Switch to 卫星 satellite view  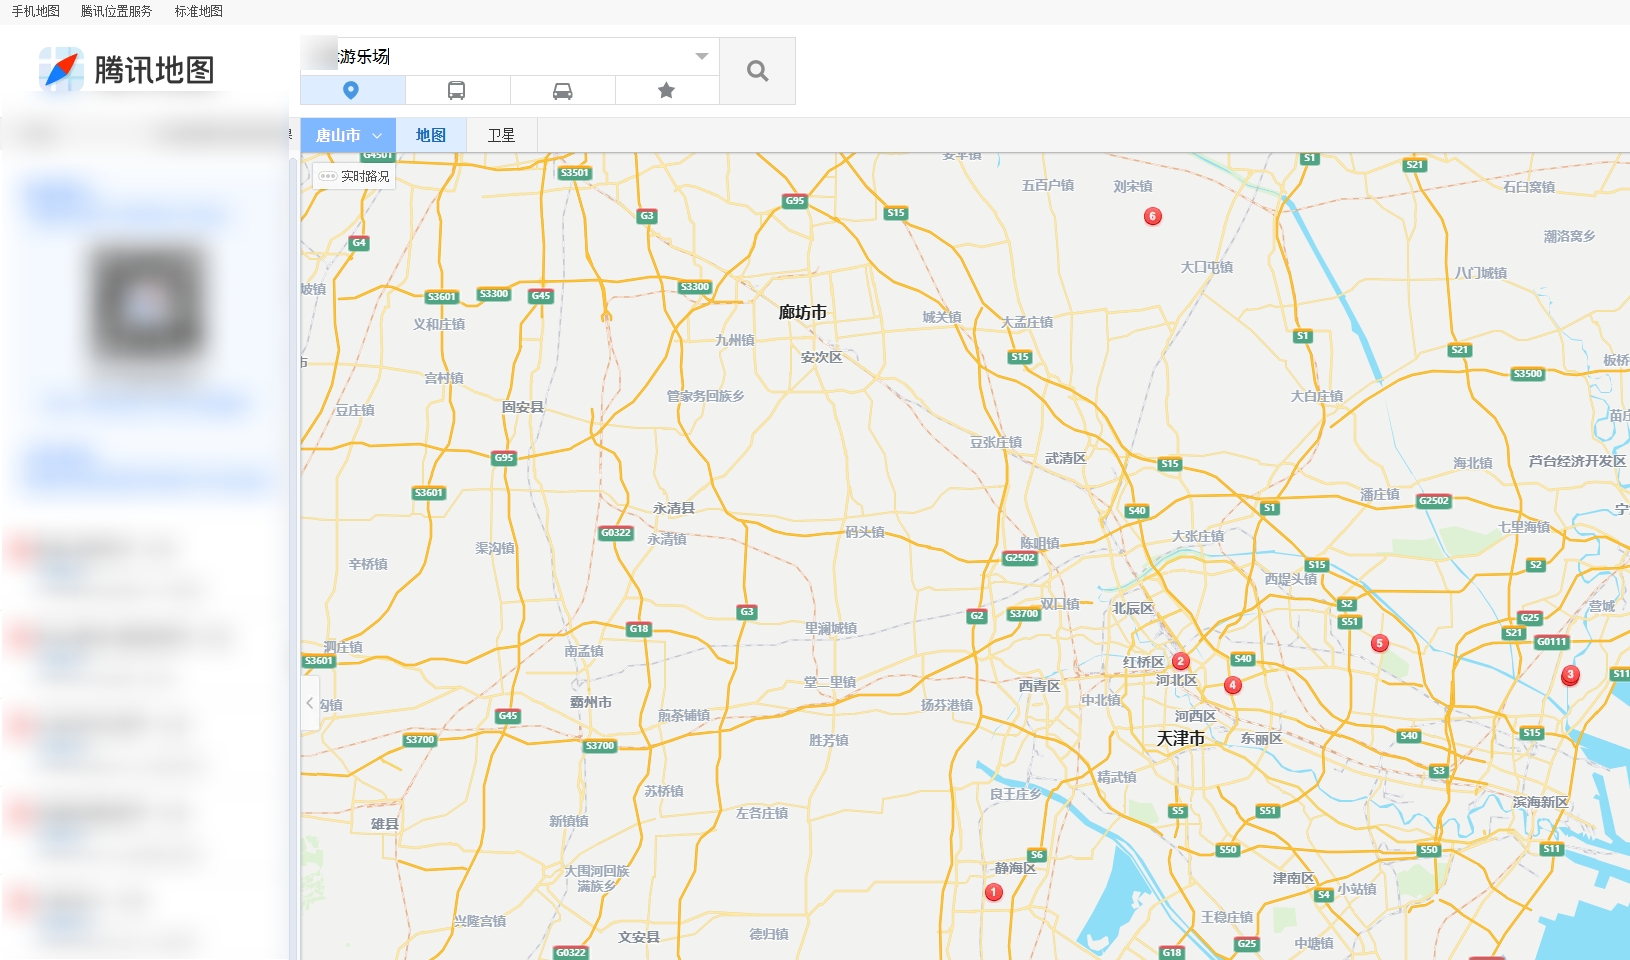(x=501, y=135)
